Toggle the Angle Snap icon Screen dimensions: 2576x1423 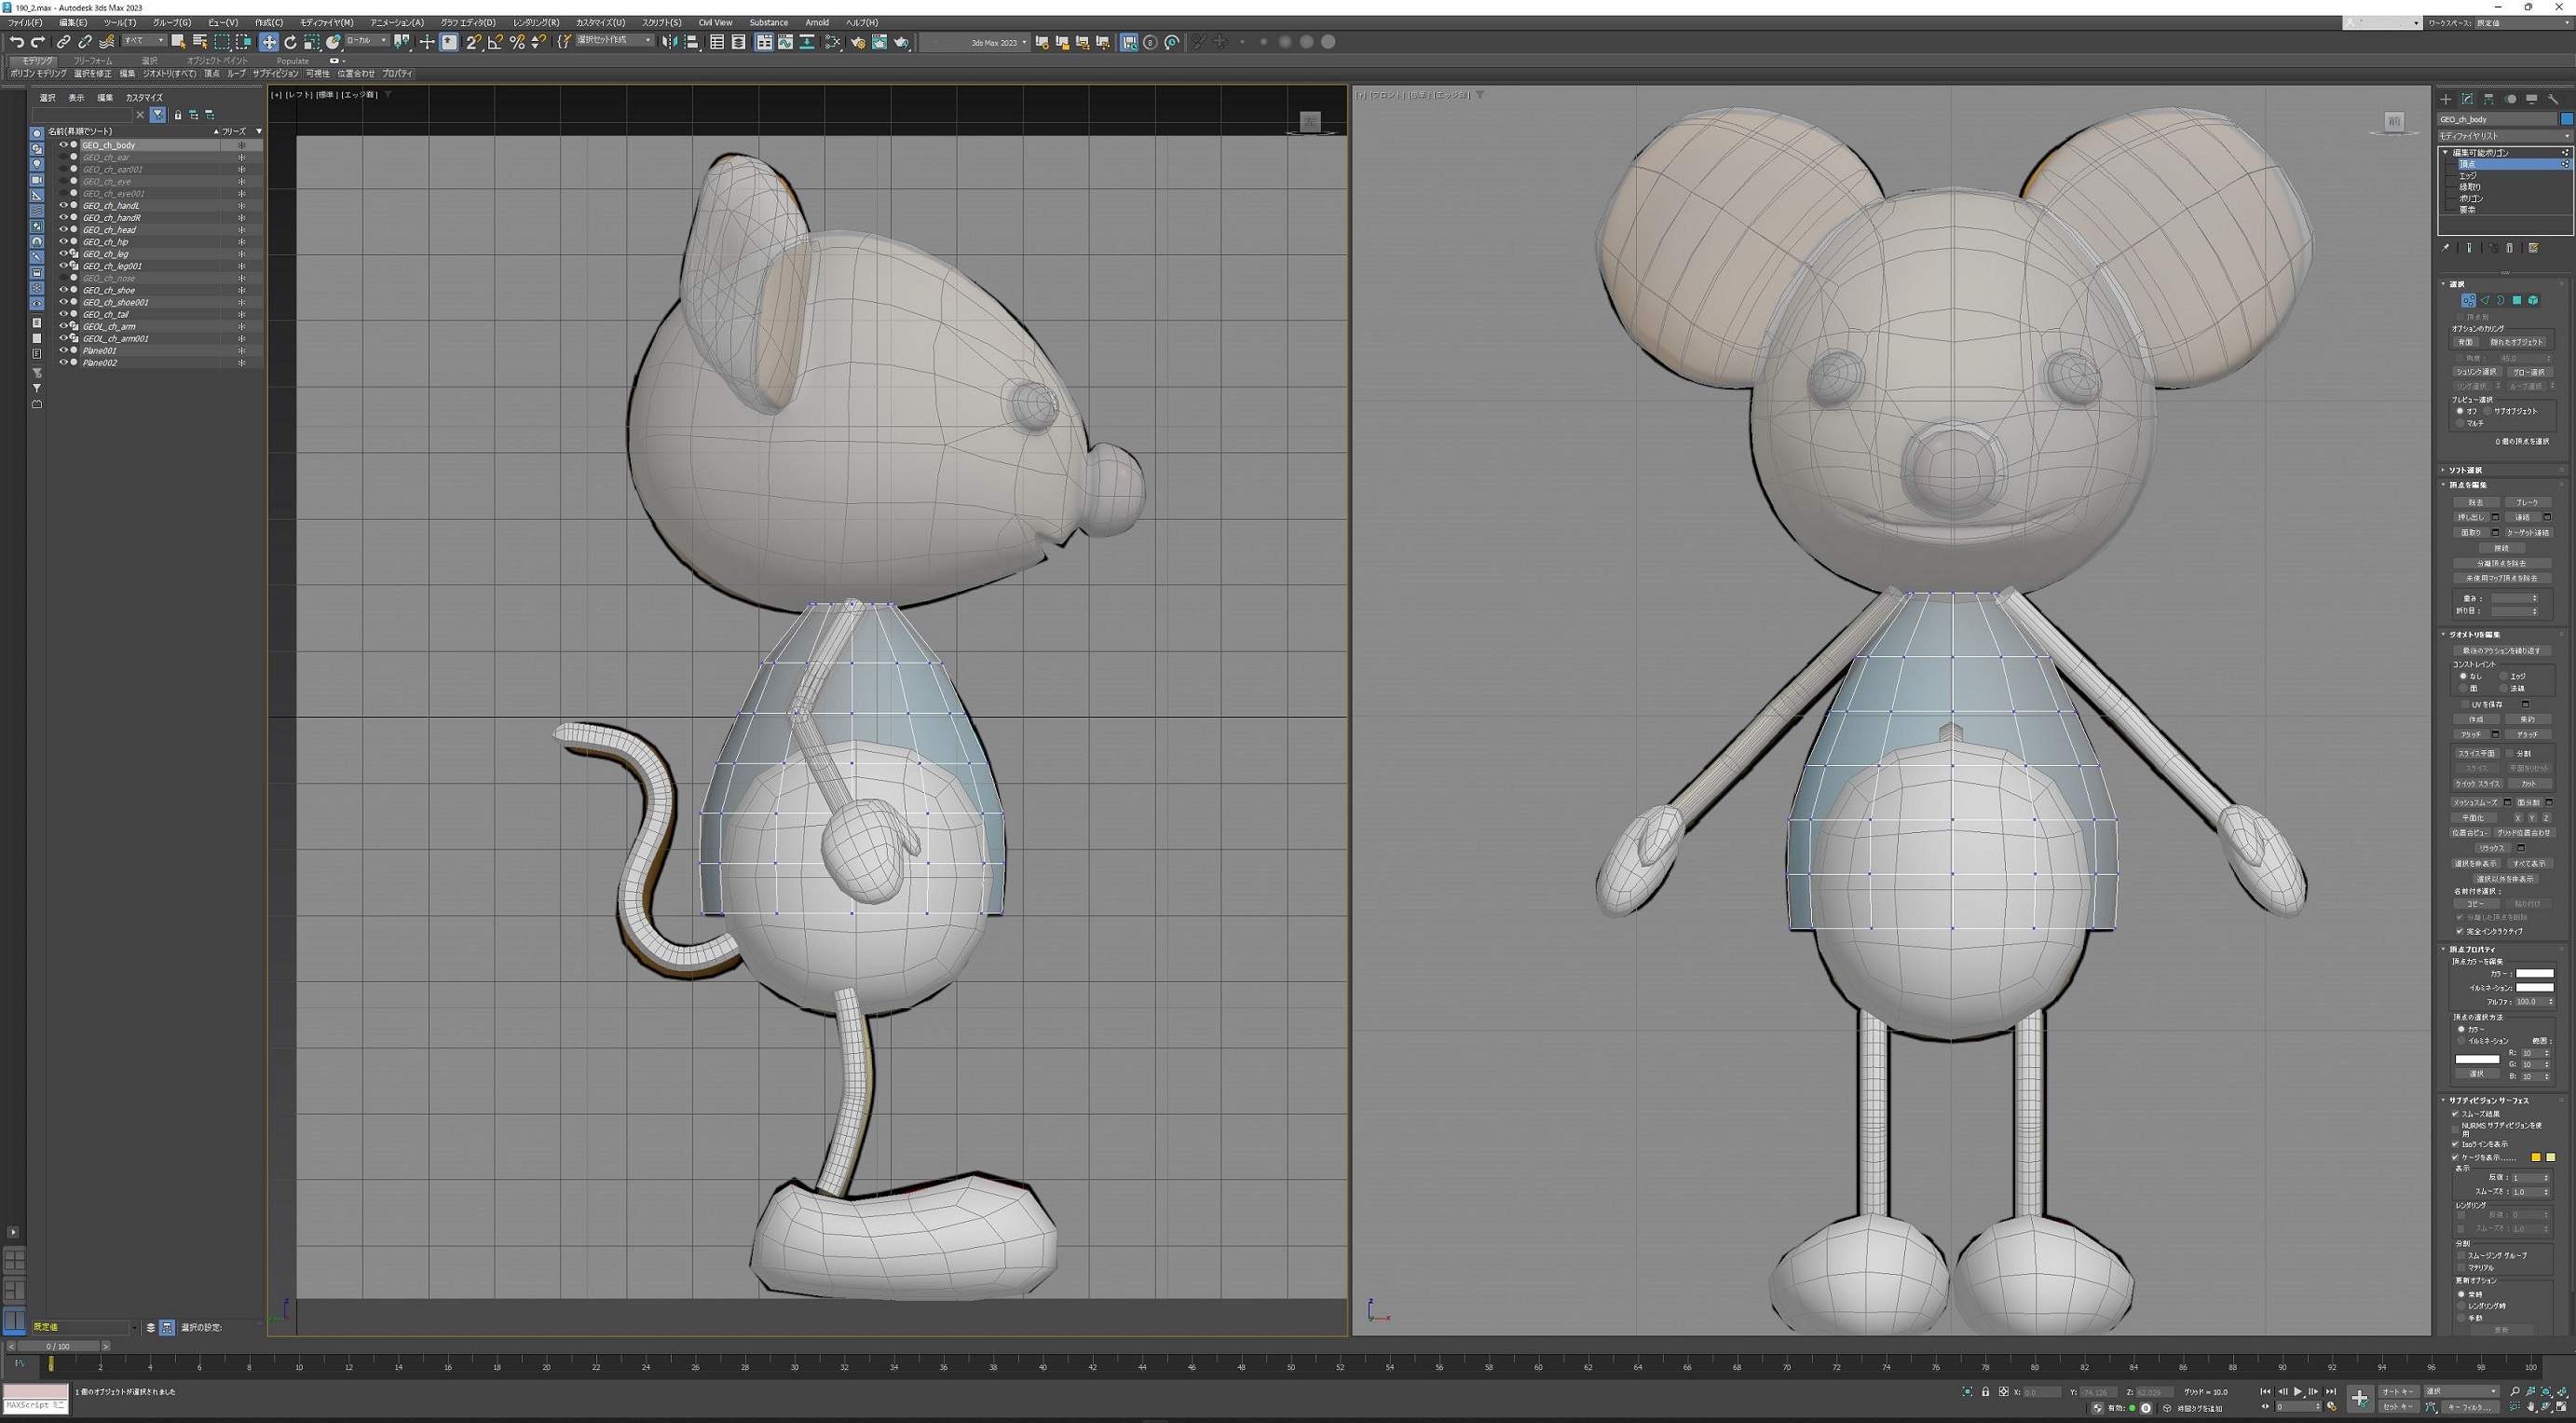[x=495, y=42]
